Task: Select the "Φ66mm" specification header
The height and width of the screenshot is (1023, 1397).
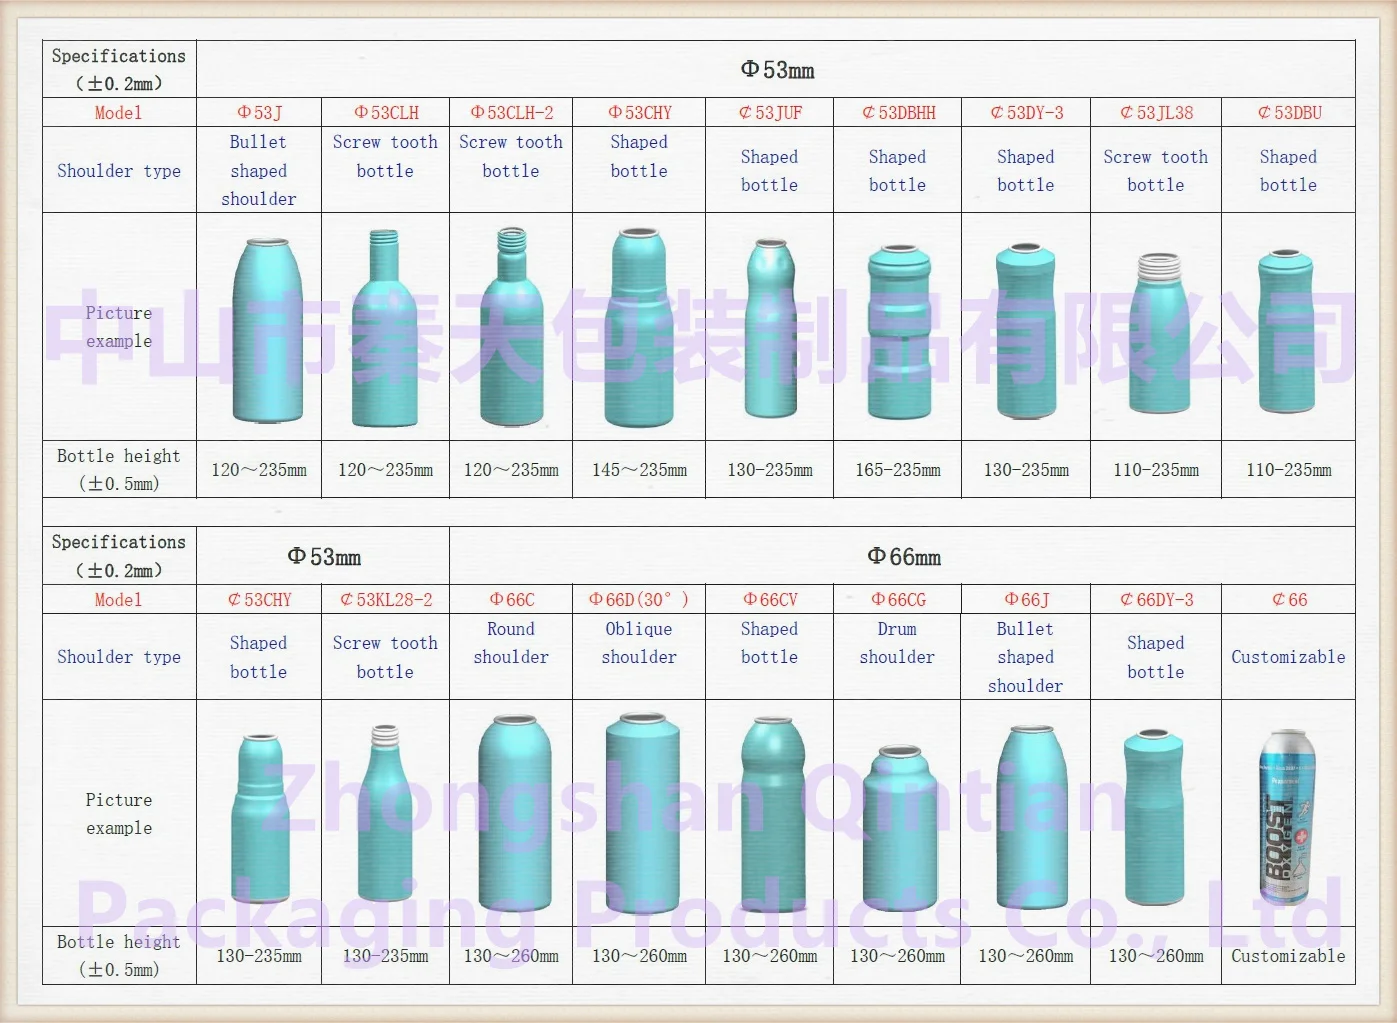Action: [903, 556]
